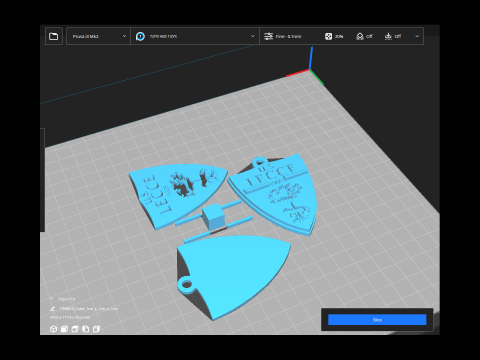The height and width of the screenshot is (360, 480).
Task: Switch to top view cube icon
Action: (x=75, y=329)
